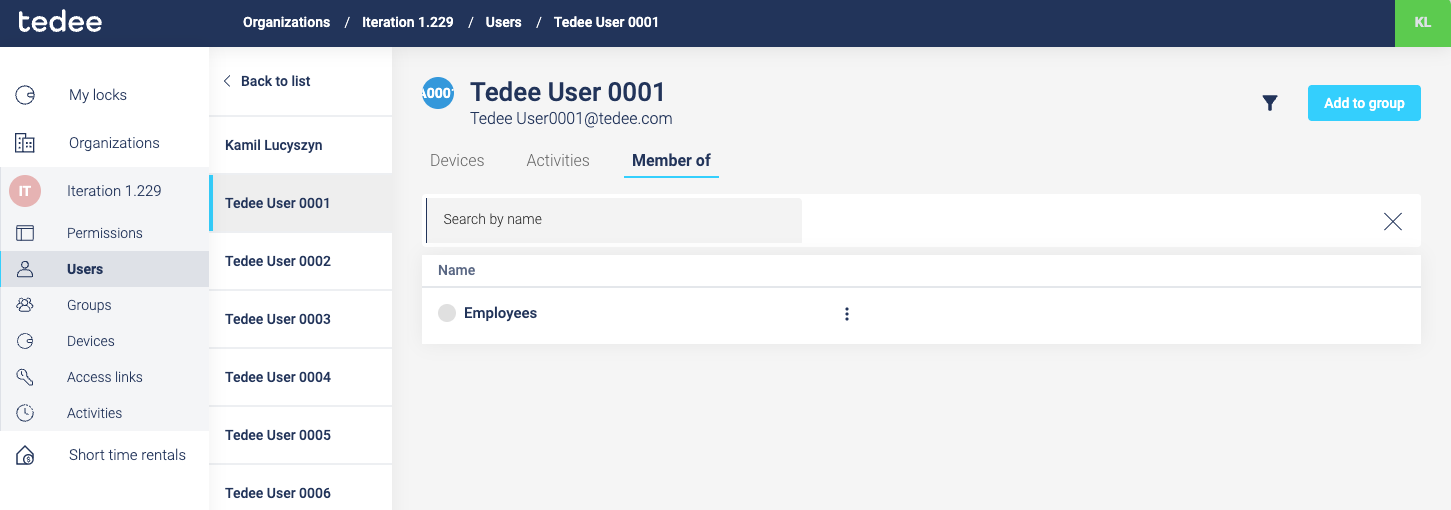Click the Permissions panel icon
Image resolution: width=1451 pixels, height=510 pixels.
click(25, 233)
